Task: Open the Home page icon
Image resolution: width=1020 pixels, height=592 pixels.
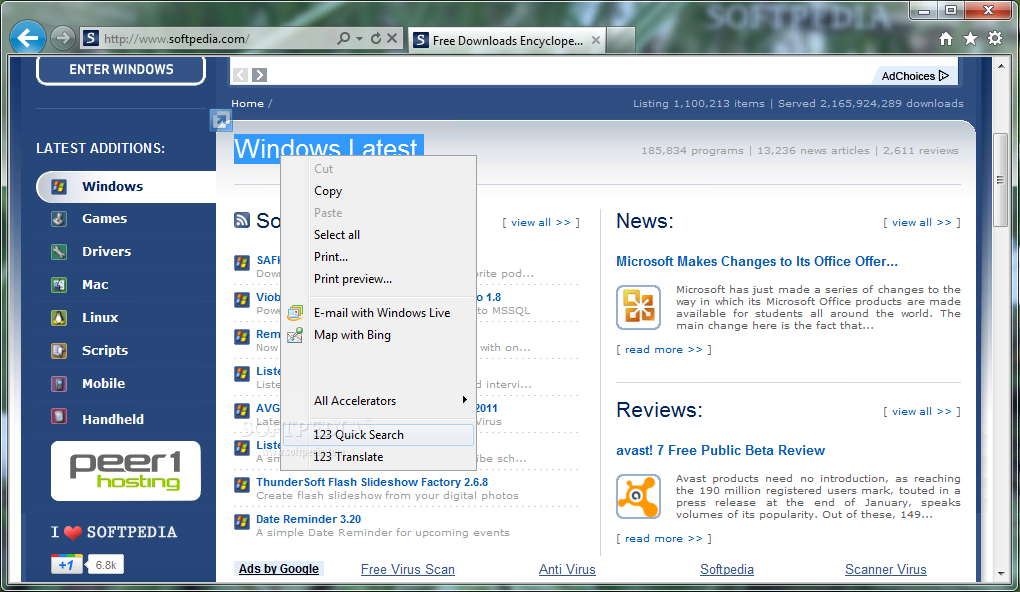Action: (946, 39)
